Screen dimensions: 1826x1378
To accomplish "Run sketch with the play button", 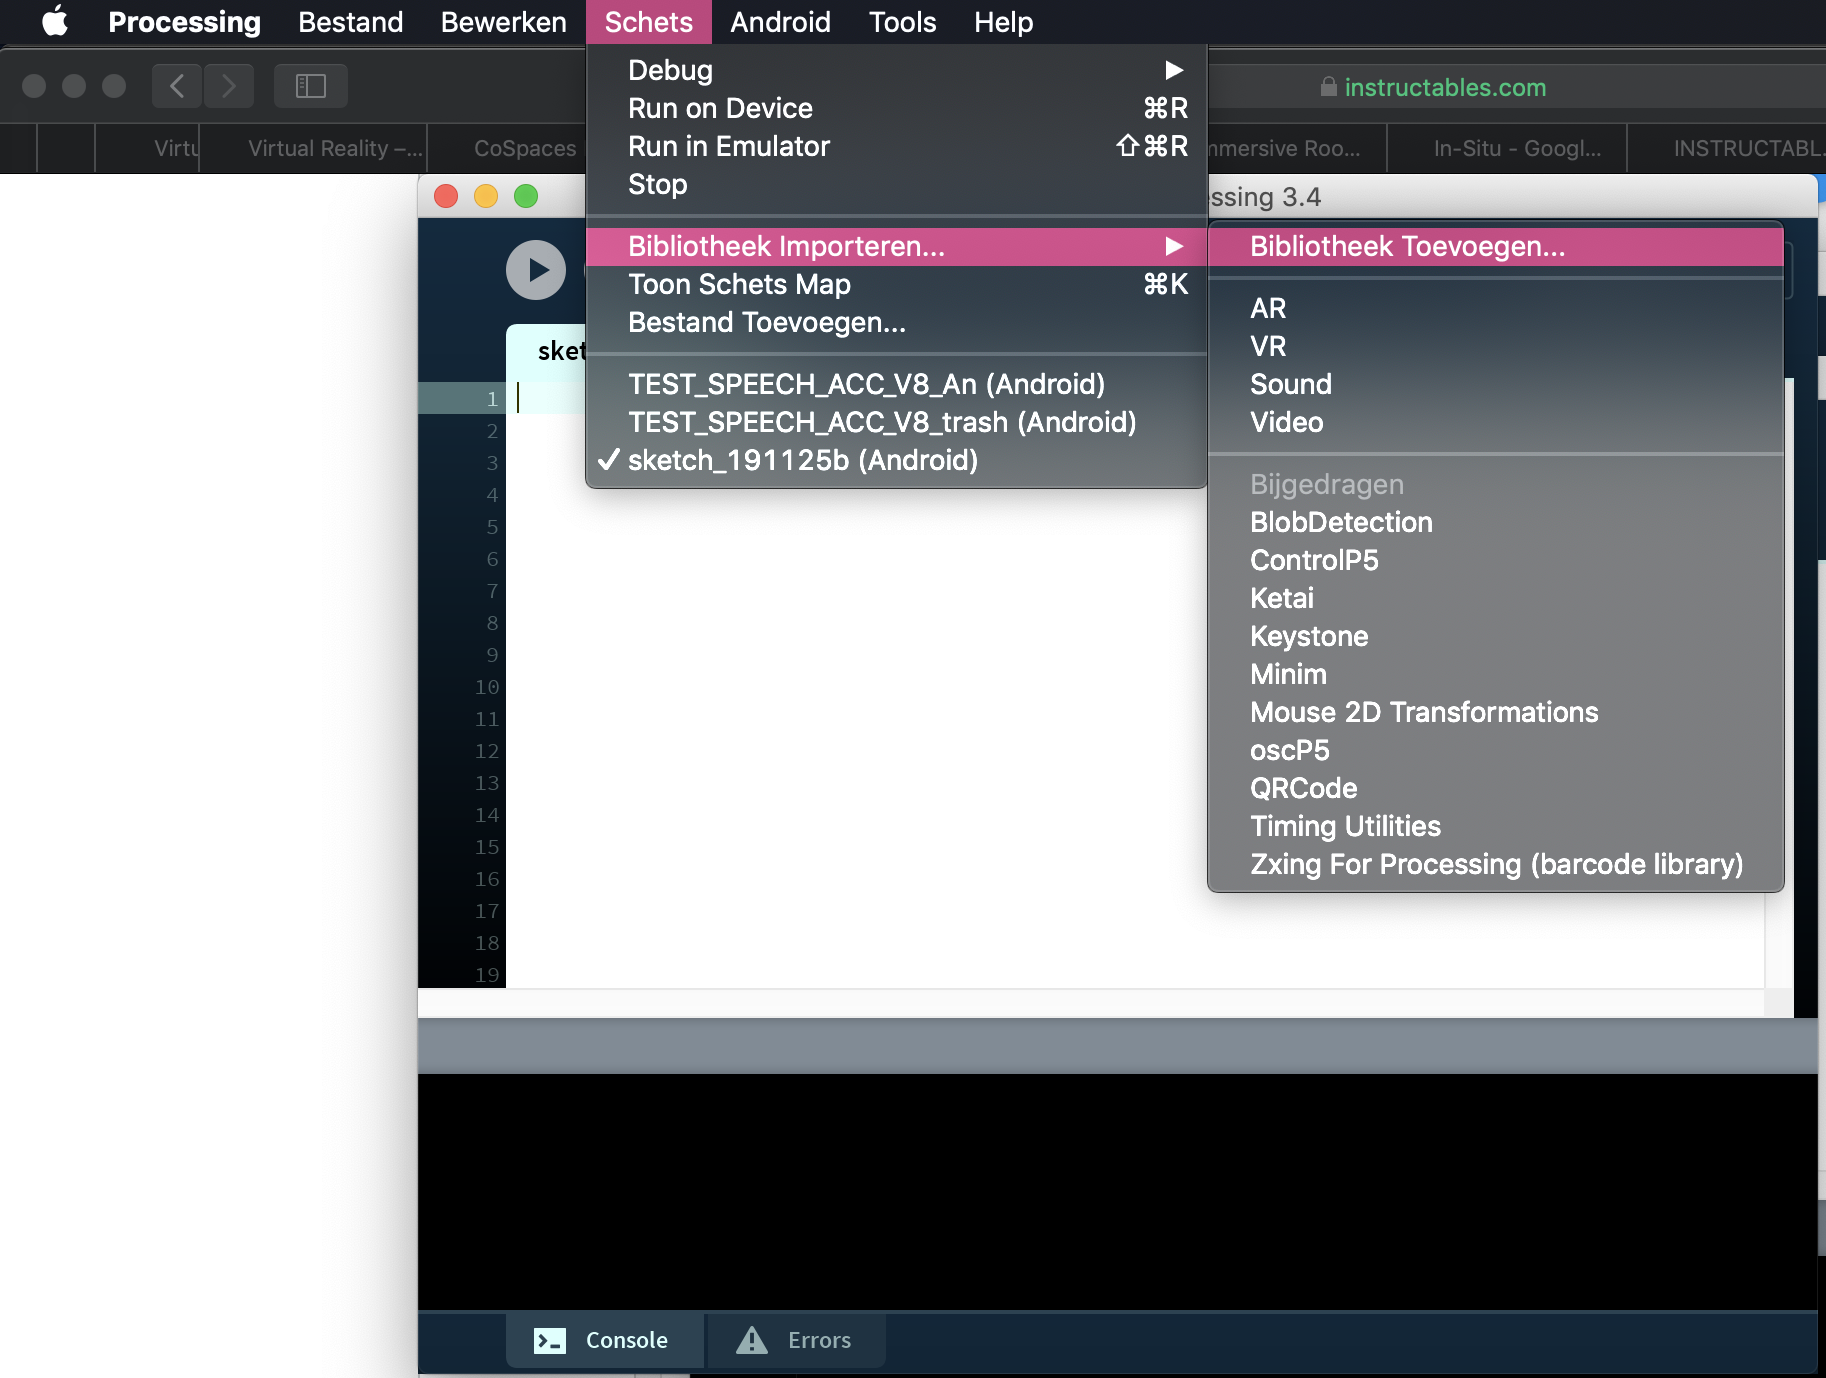I will pyautogui.click(x=536, y=270).
